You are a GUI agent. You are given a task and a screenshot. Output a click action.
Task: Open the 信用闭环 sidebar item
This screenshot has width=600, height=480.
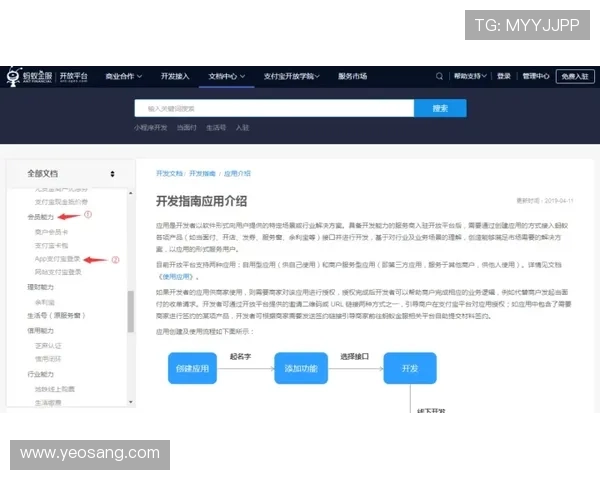pos(48,359)
